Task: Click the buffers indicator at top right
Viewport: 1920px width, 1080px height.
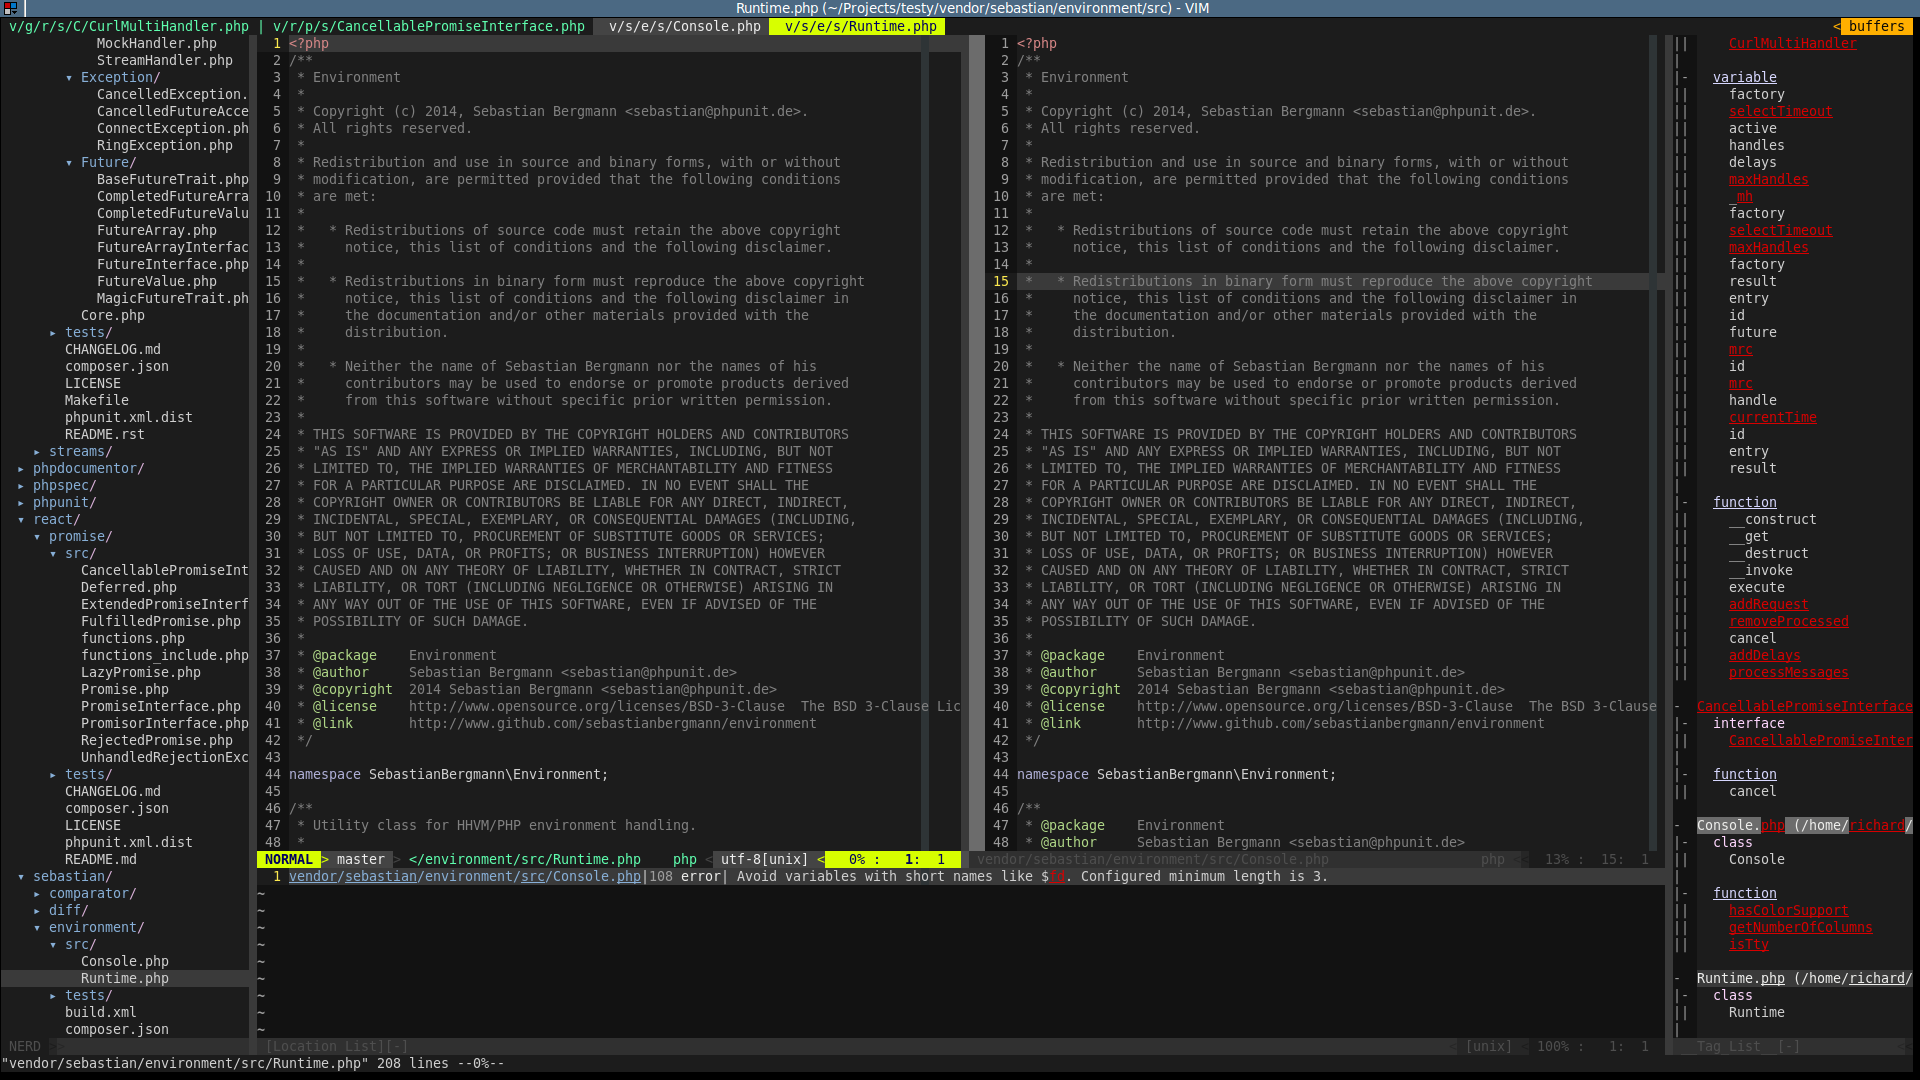Action: pos(1876,26)
